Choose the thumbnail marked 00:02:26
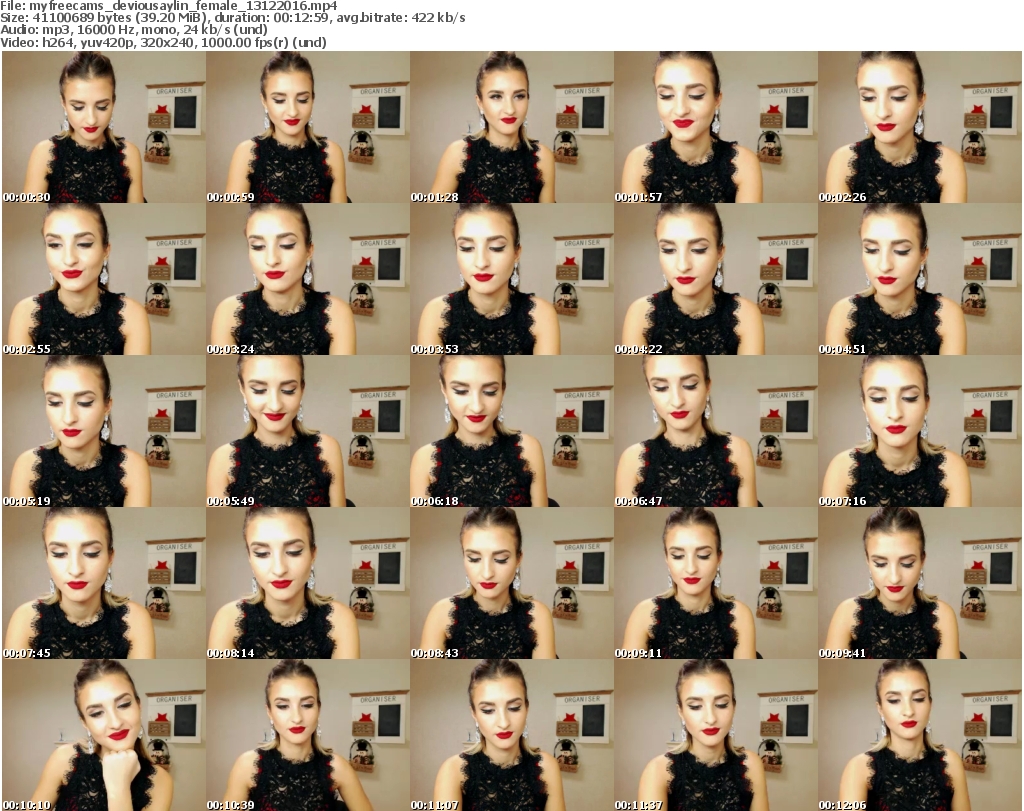The width and height of the screenshot is (1024, 811). tap(919, 127)
